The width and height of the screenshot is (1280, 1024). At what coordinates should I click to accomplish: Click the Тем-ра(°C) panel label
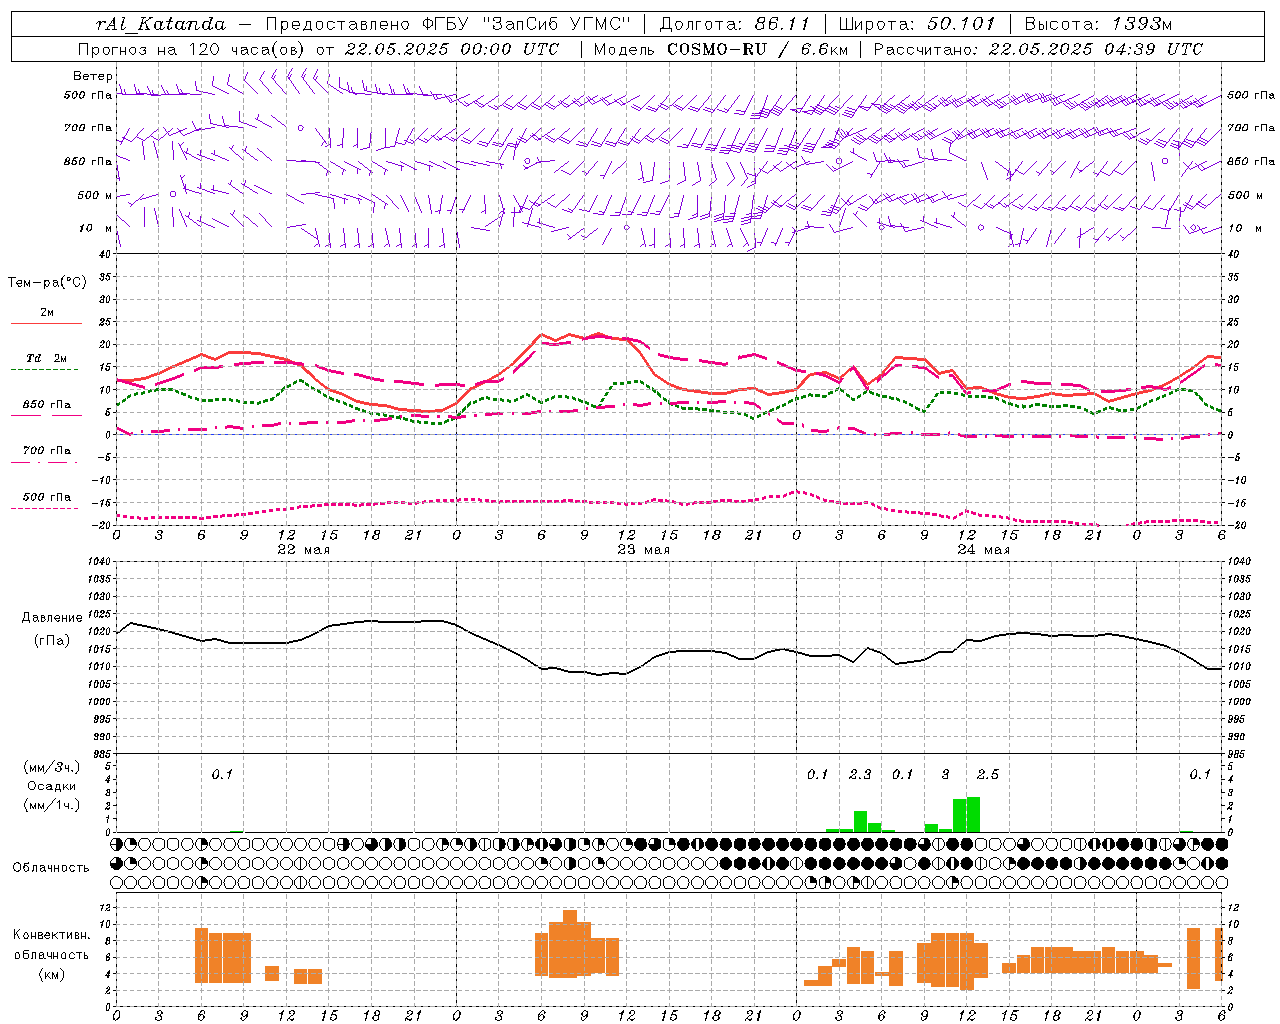47,283
